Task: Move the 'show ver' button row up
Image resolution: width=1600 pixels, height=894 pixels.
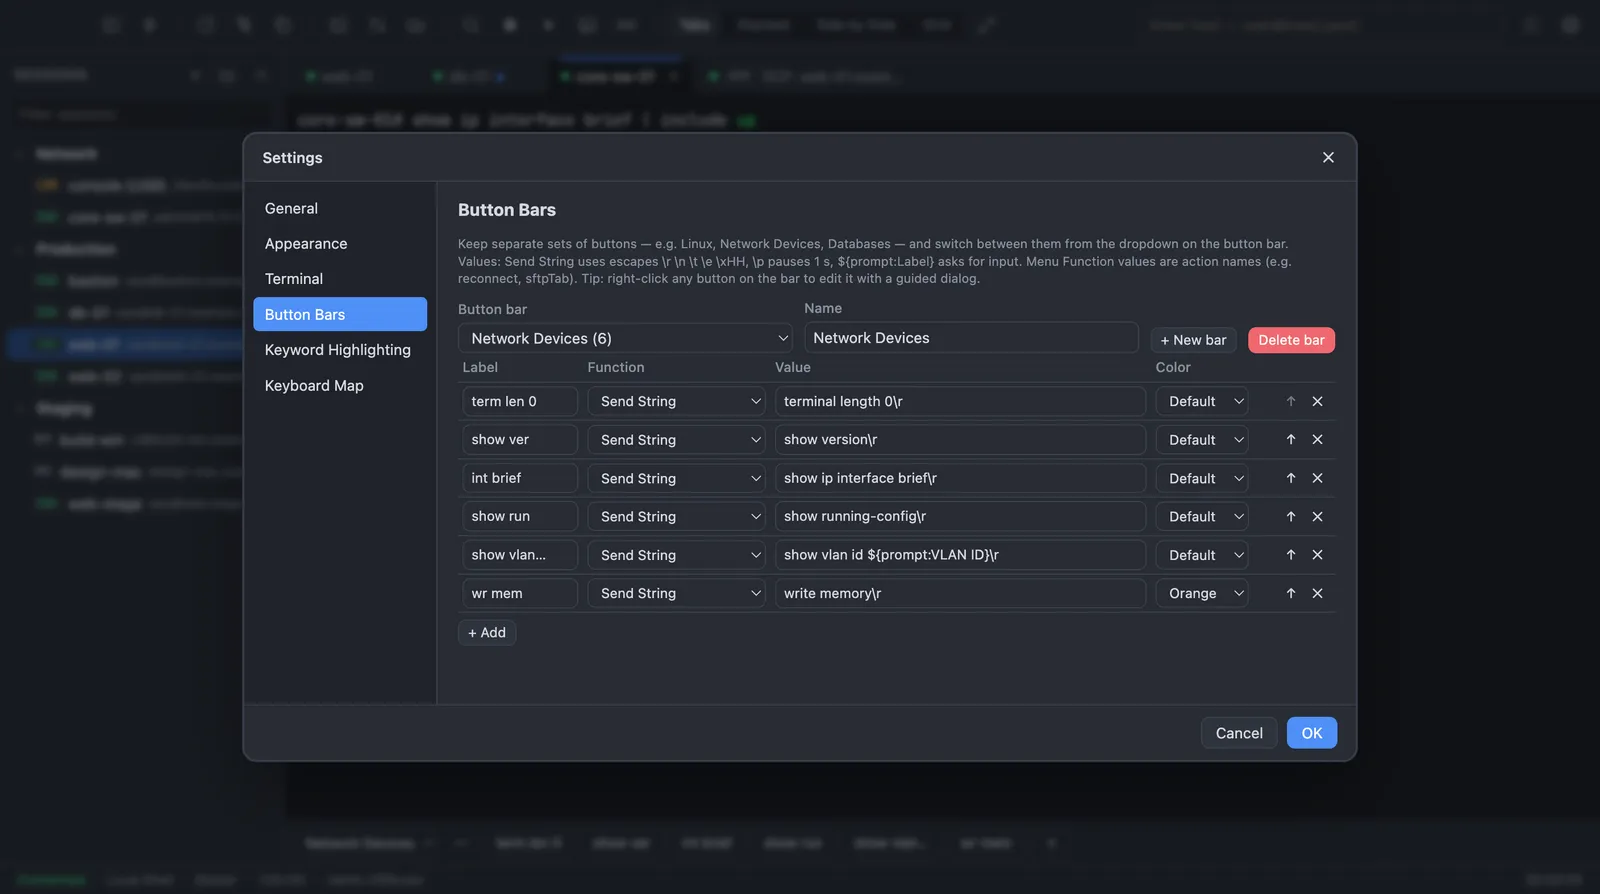Action: [1291, 440]
